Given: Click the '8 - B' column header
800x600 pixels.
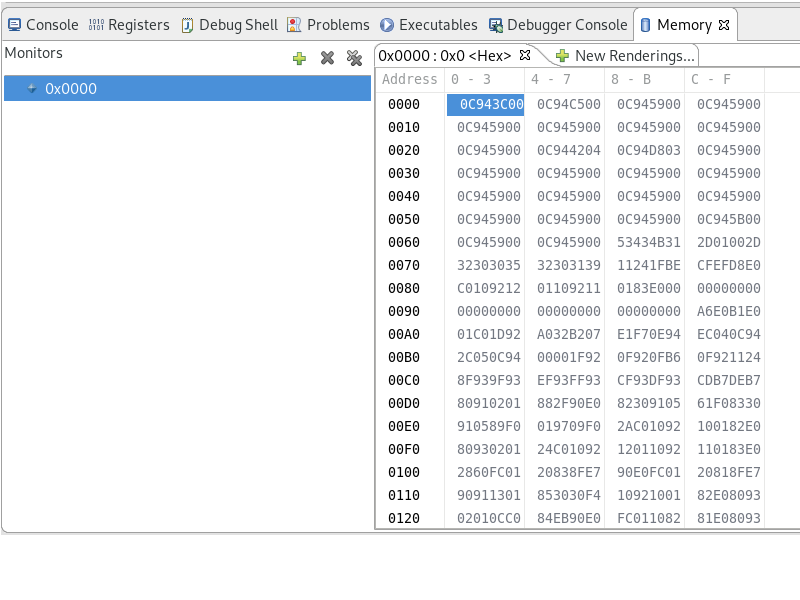Looking at the screenshot, I should tap(644, 79).
